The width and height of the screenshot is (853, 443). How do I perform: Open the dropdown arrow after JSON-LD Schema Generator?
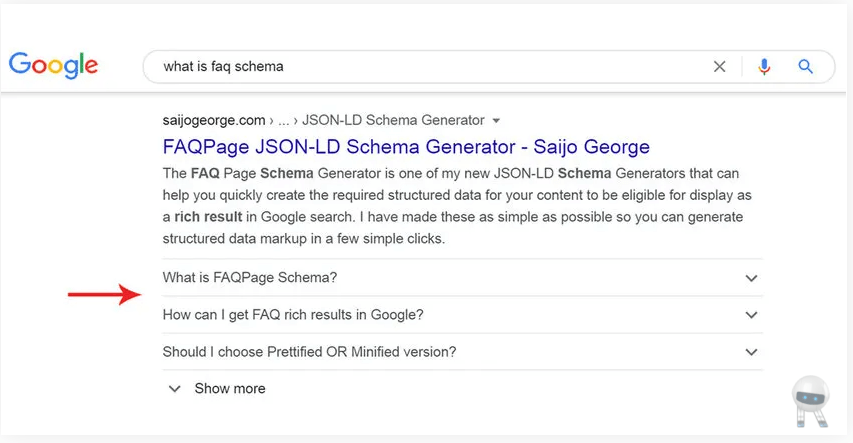click(496, 121)
